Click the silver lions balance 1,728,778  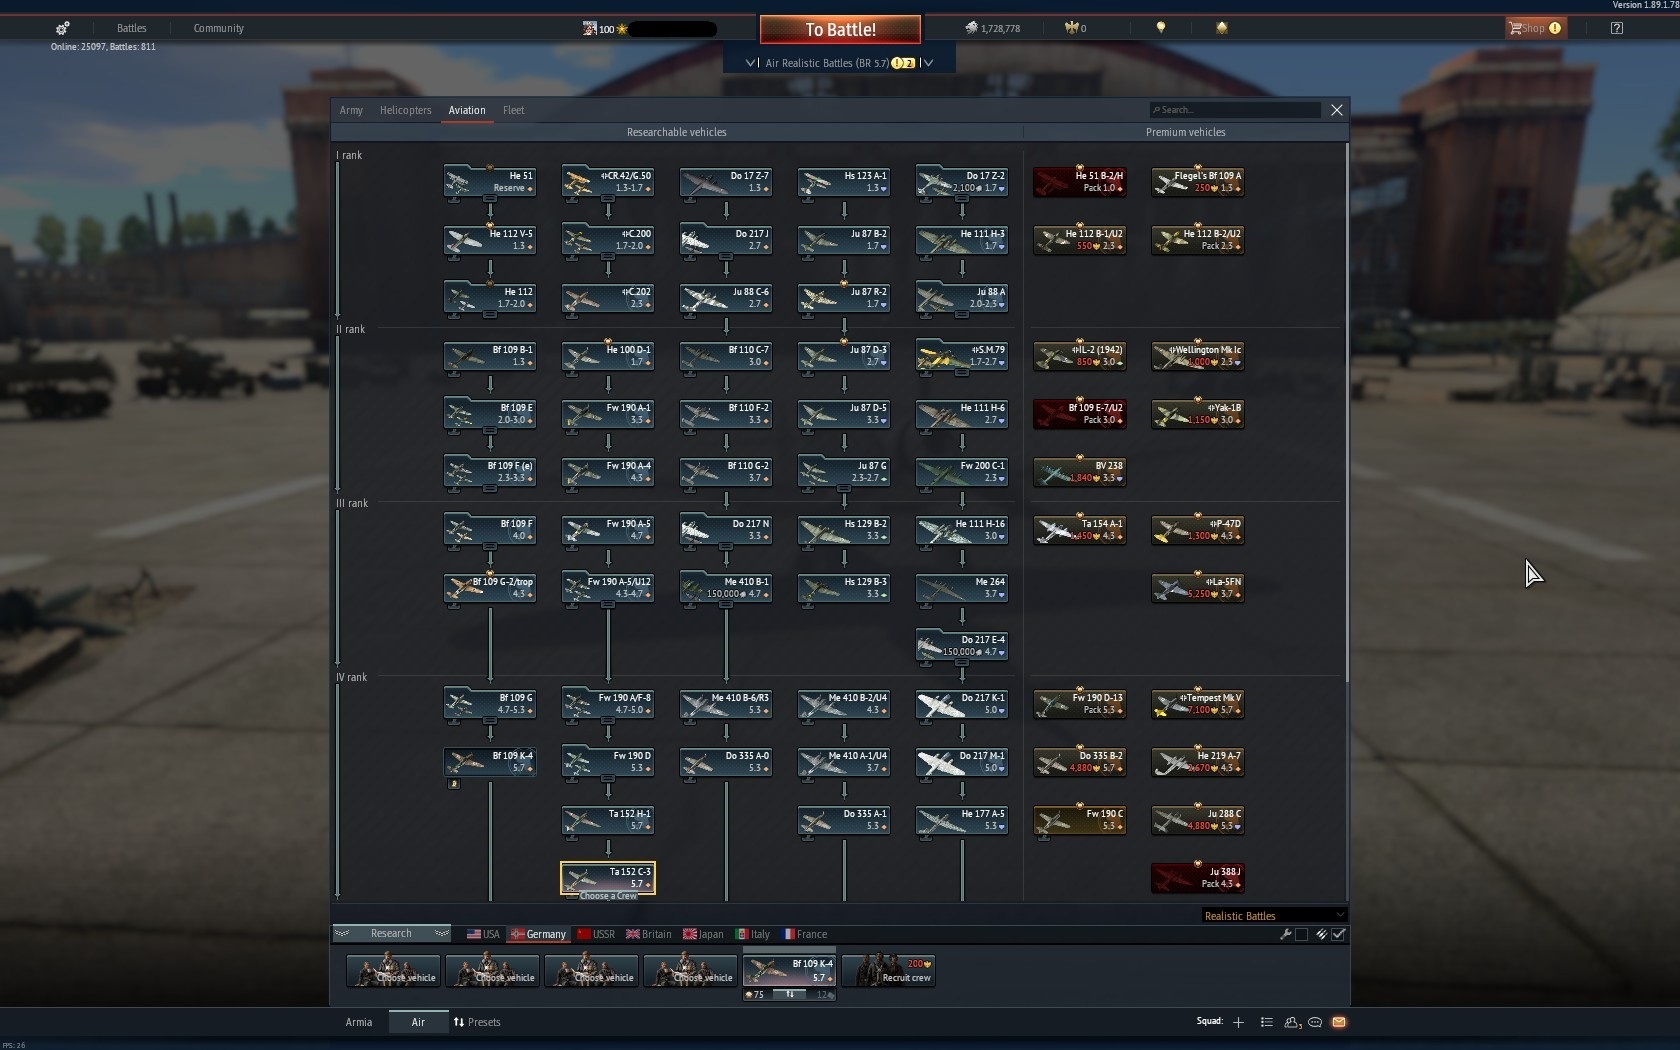993,28
